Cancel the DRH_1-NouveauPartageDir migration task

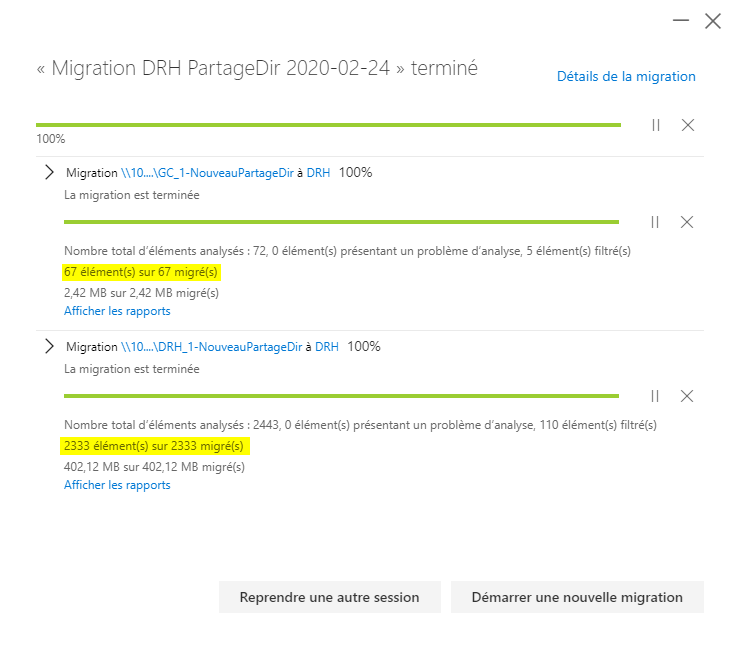[687, 396]
